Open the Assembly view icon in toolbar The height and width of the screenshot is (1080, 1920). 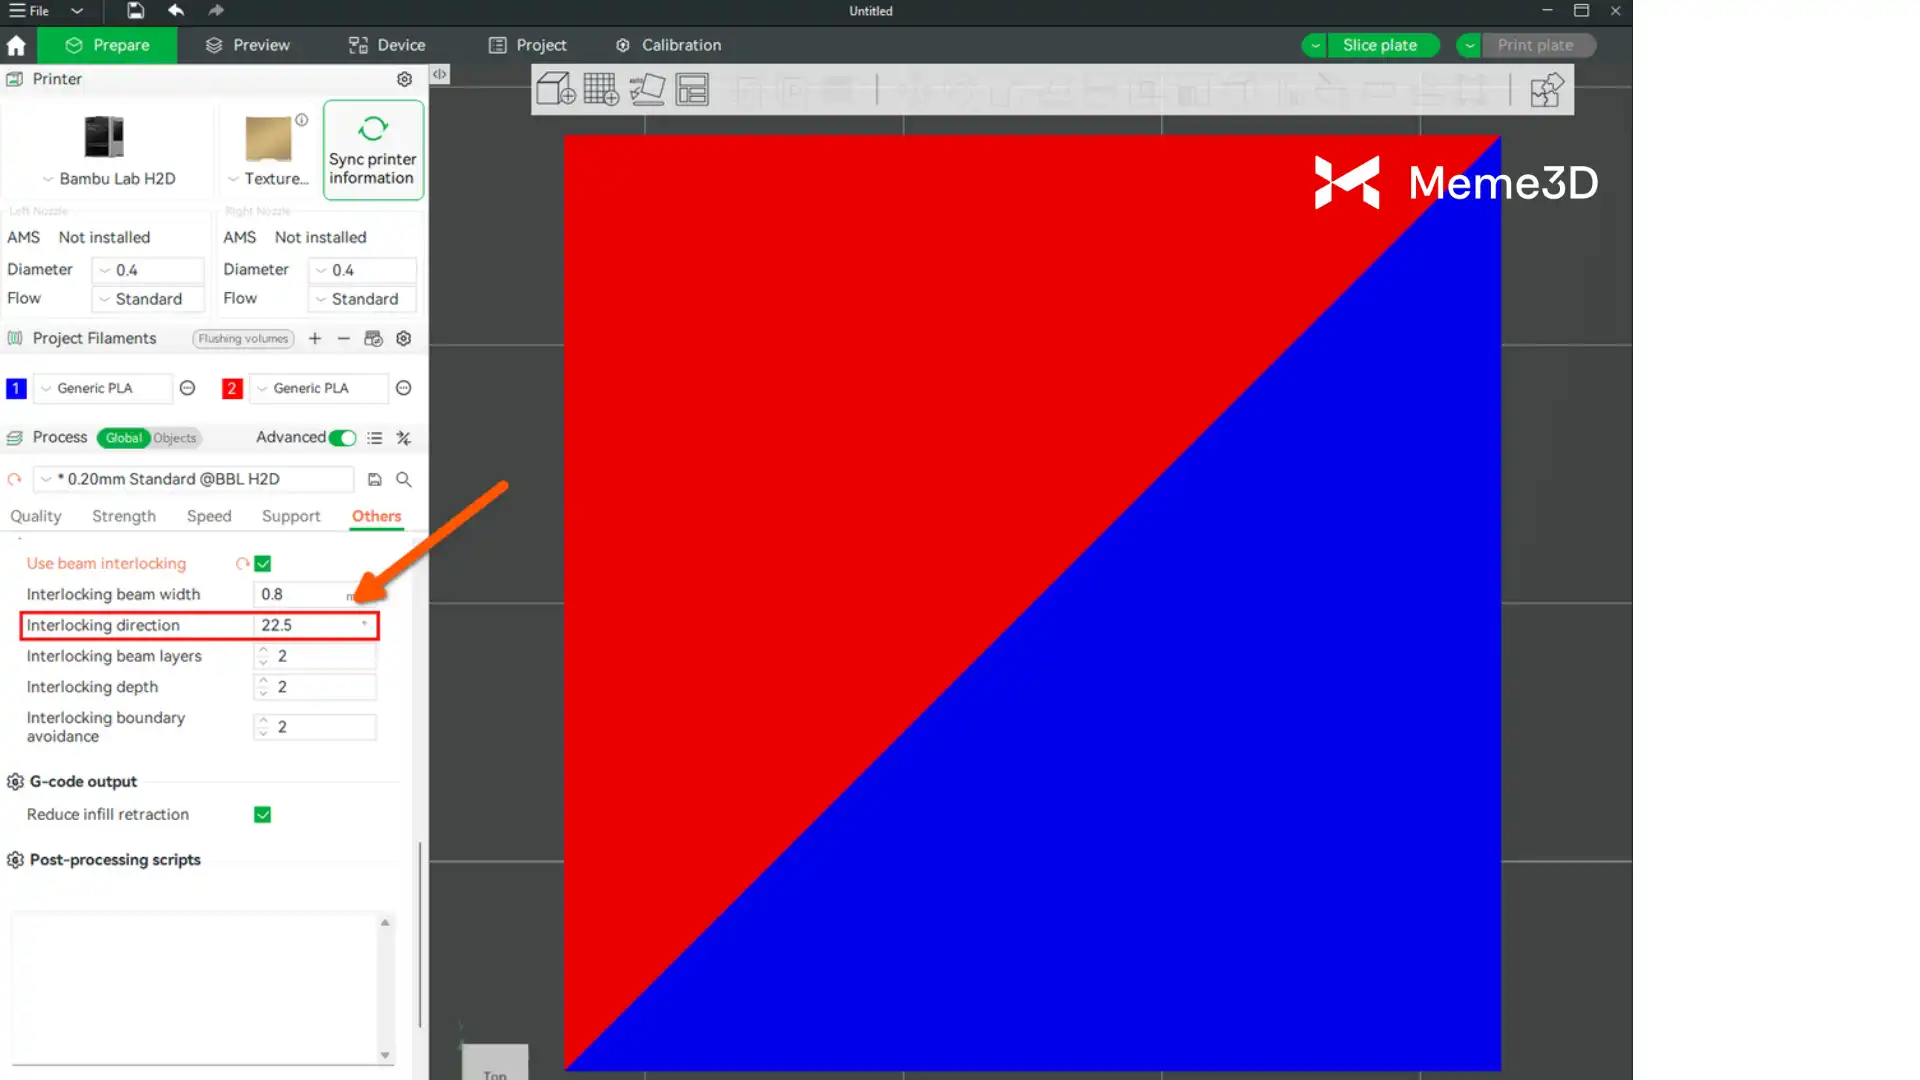coord(1546,90)
